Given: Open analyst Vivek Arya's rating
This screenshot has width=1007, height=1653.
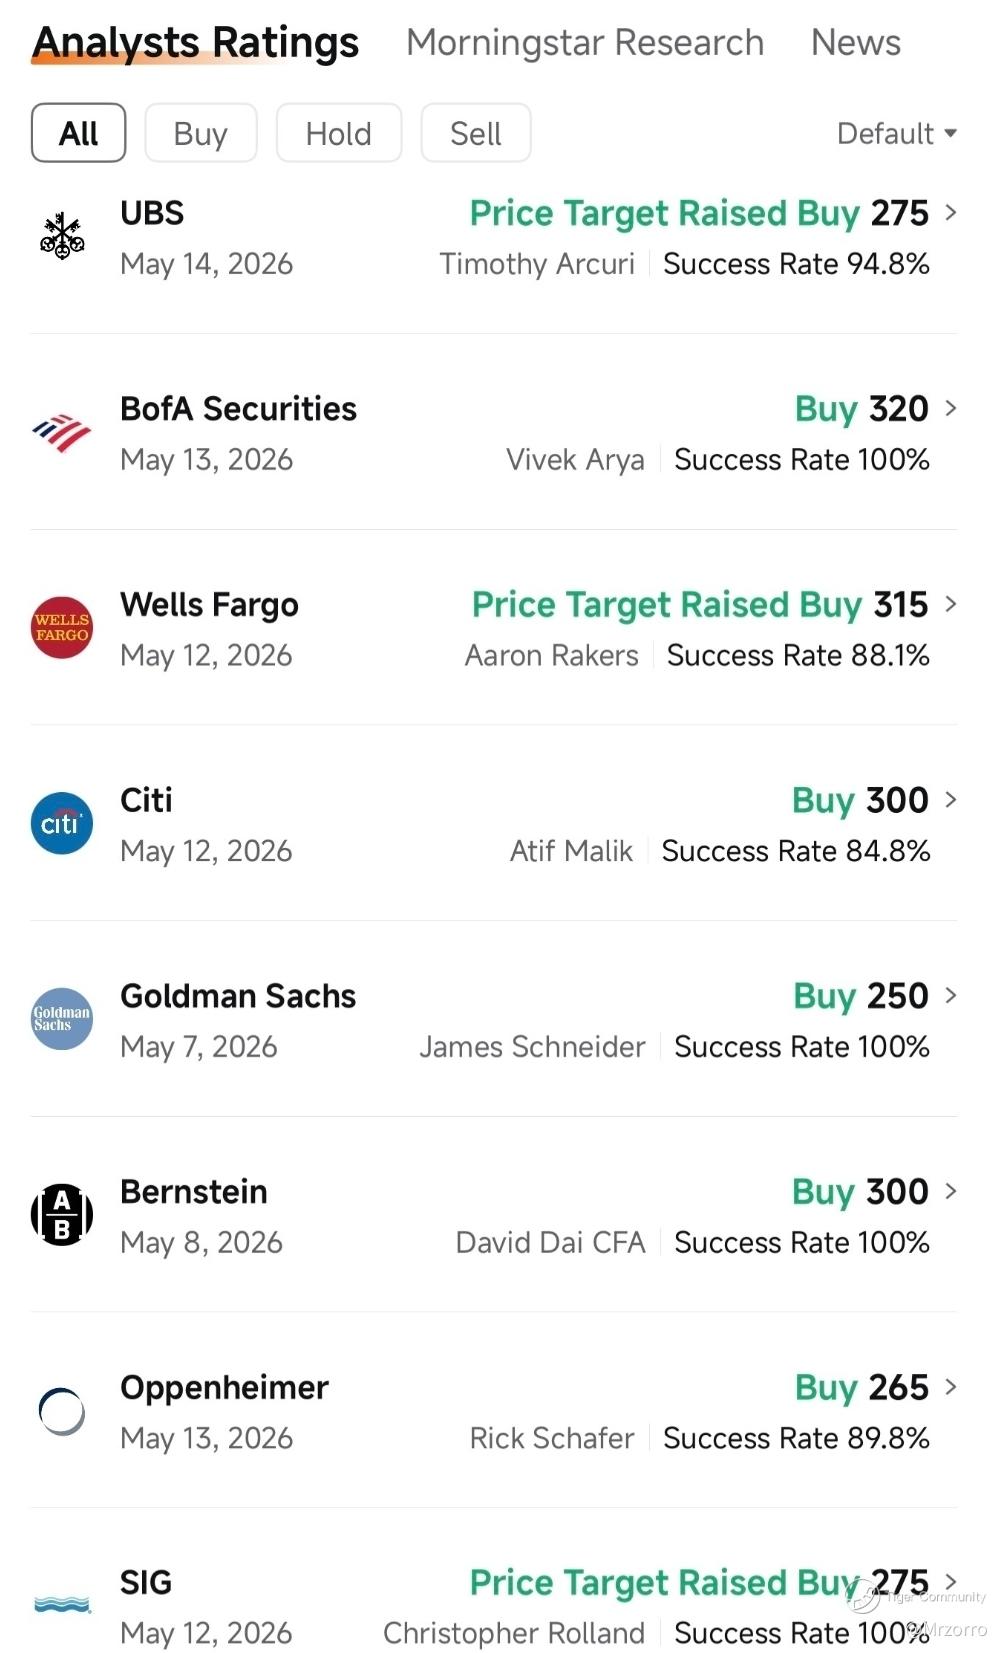Looking at the screenshot, I should 575,460.
